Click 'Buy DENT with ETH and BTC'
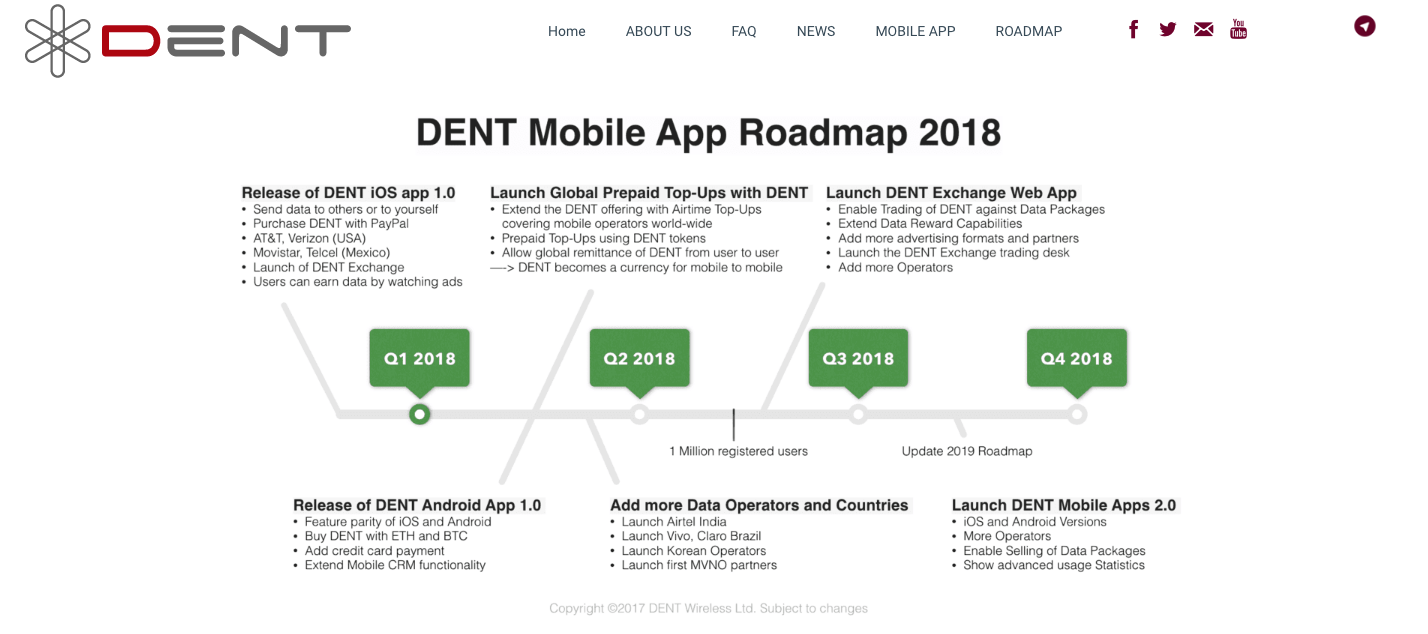Image resolution: width=1428 pixels, height=634 pixels. click(x=386, y=536)
